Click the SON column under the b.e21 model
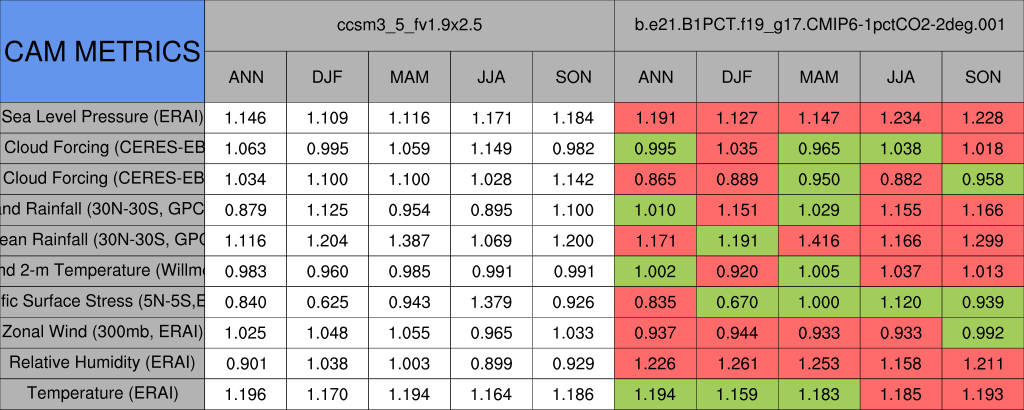1024x410 pixels. pyautogui.click(x=983, y=77)
